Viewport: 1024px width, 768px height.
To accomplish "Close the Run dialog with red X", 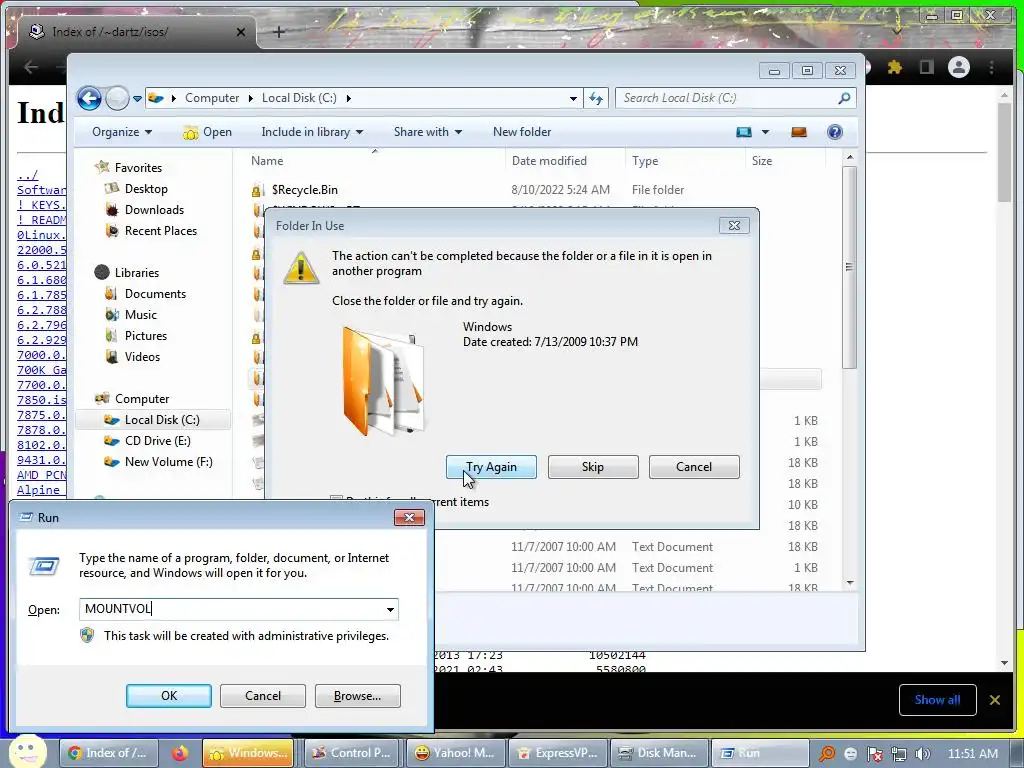I will click(409, 517).
